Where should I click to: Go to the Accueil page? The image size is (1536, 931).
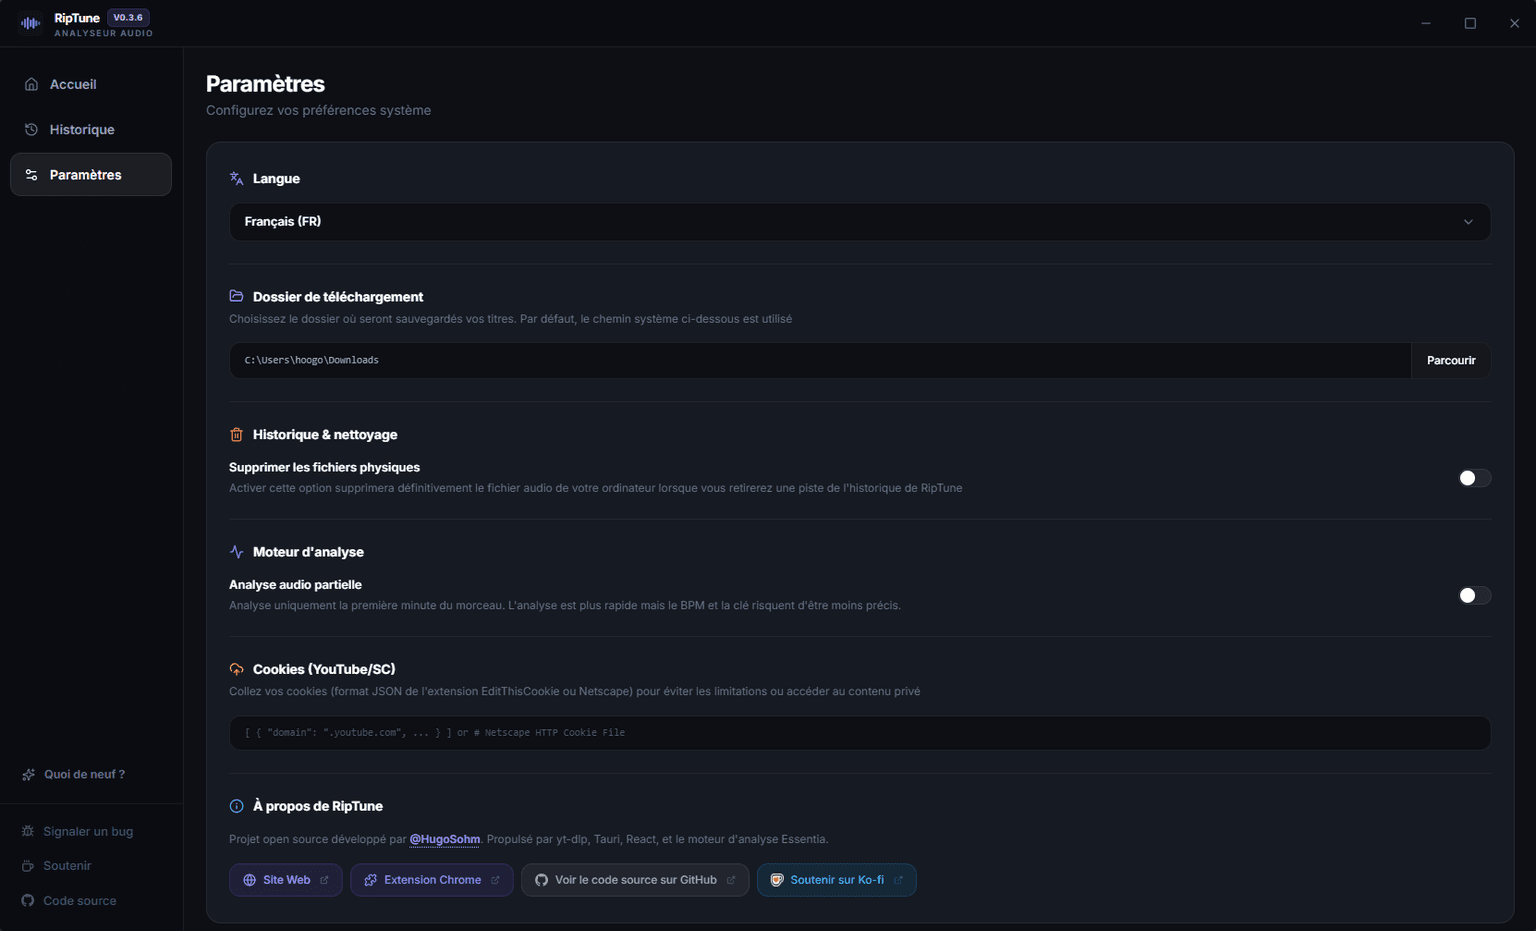(x=91, y=84)
